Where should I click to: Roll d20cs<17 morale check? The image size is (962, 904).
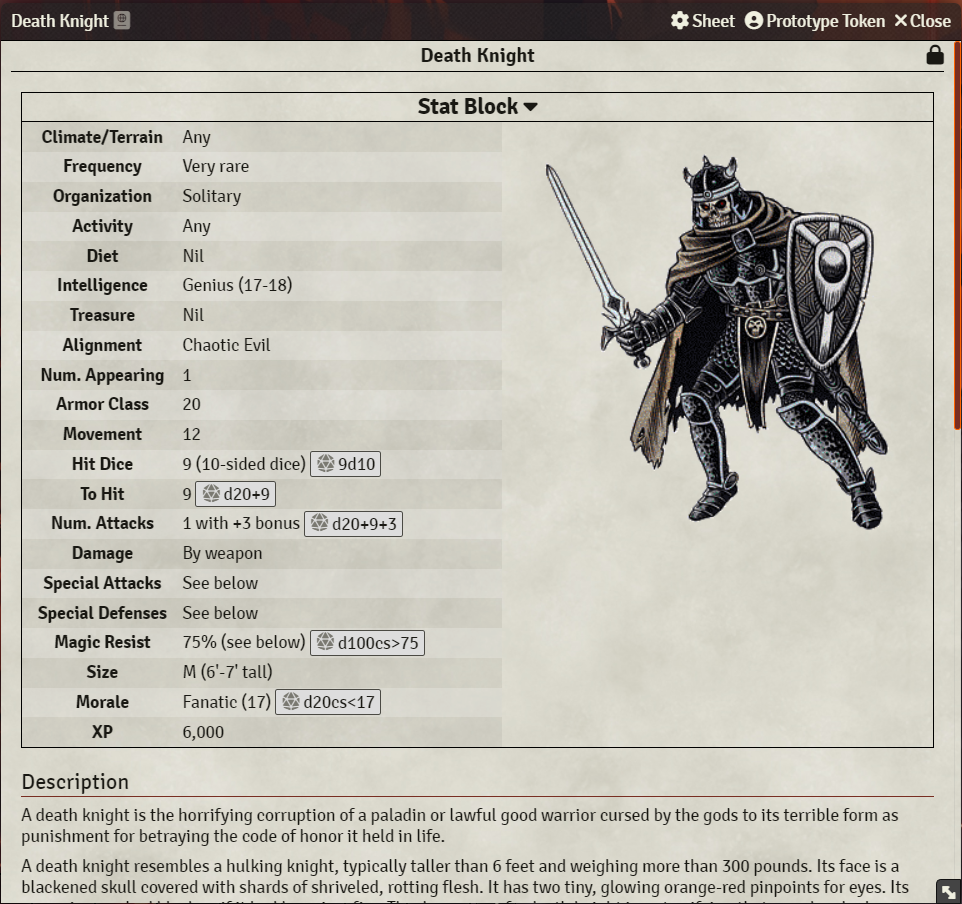tap(328, 702)
